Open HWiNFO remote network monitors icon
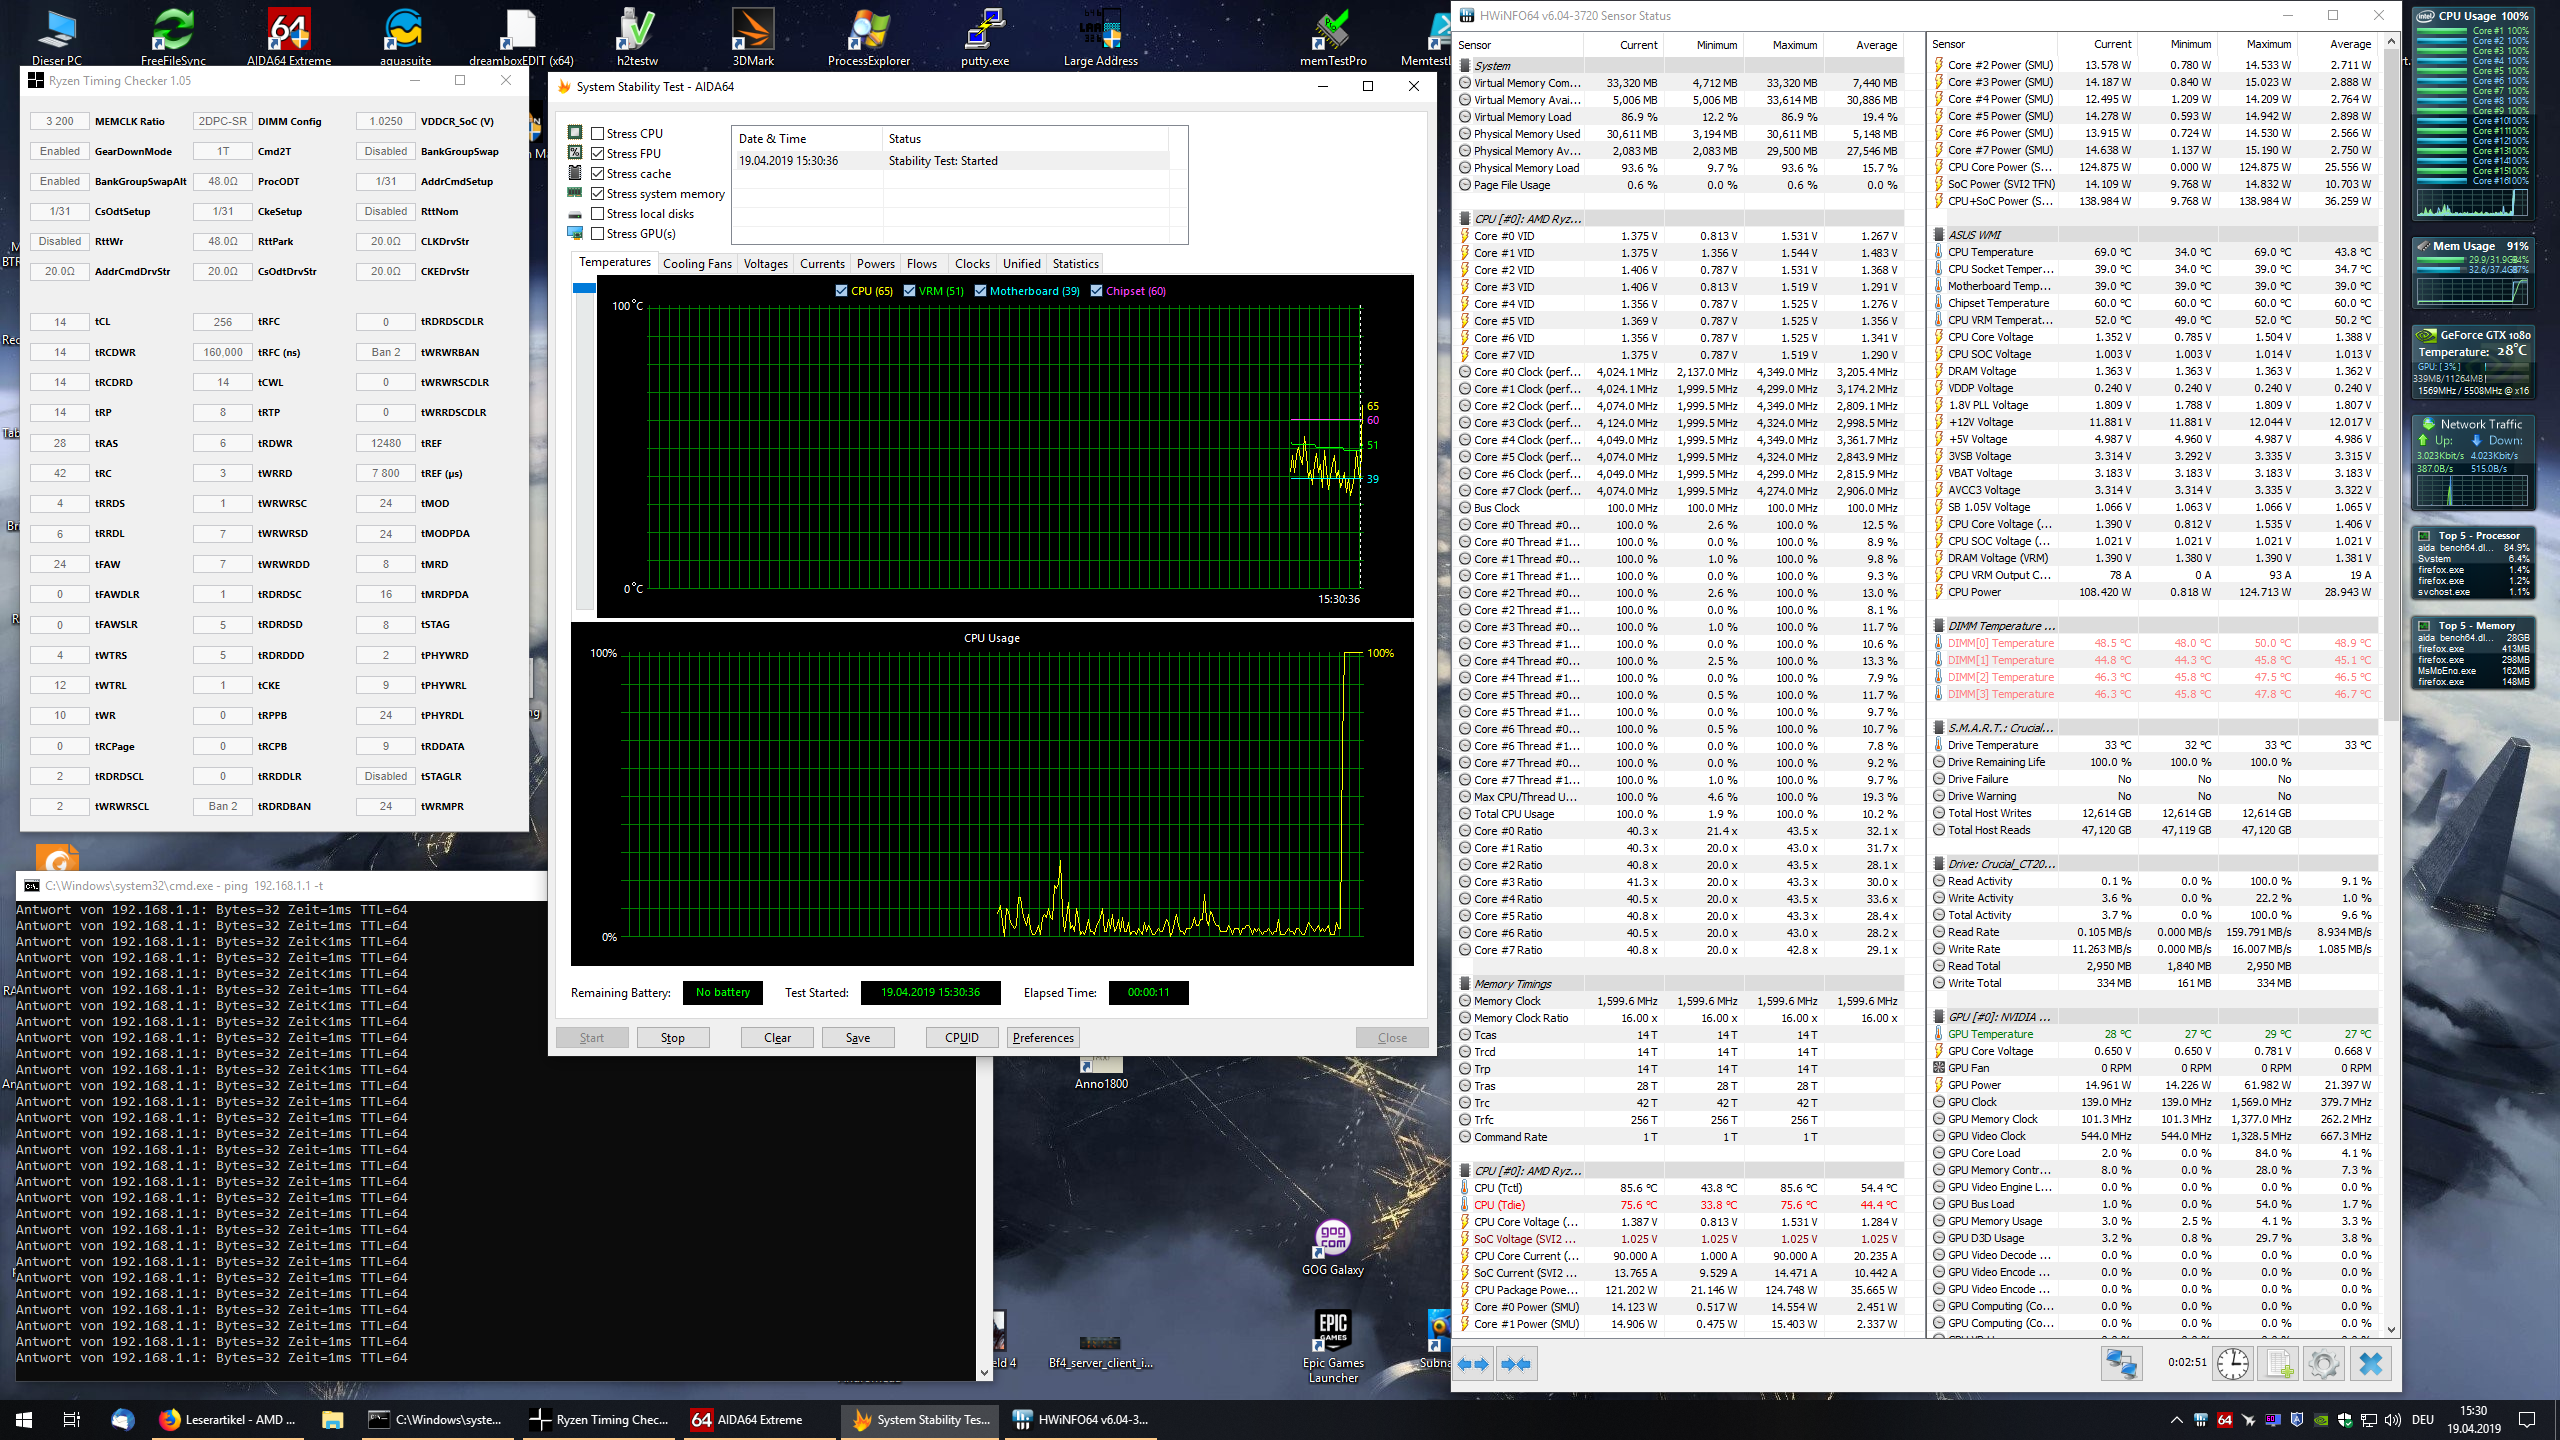 coord(2121,1364)
